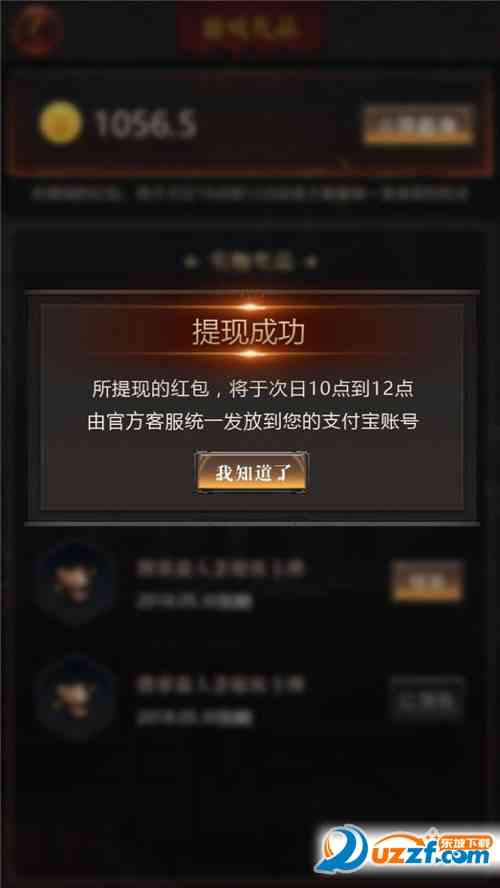Click the glowing ornament below 提现成功 title
This screenshot has width=500, height=888.
tap(252, 354)
